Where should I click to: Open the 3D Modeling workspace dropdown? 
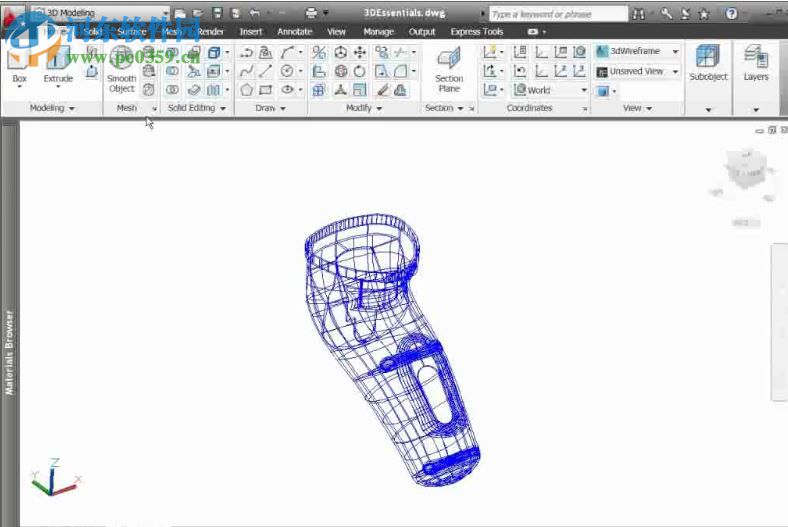point(101,13)
